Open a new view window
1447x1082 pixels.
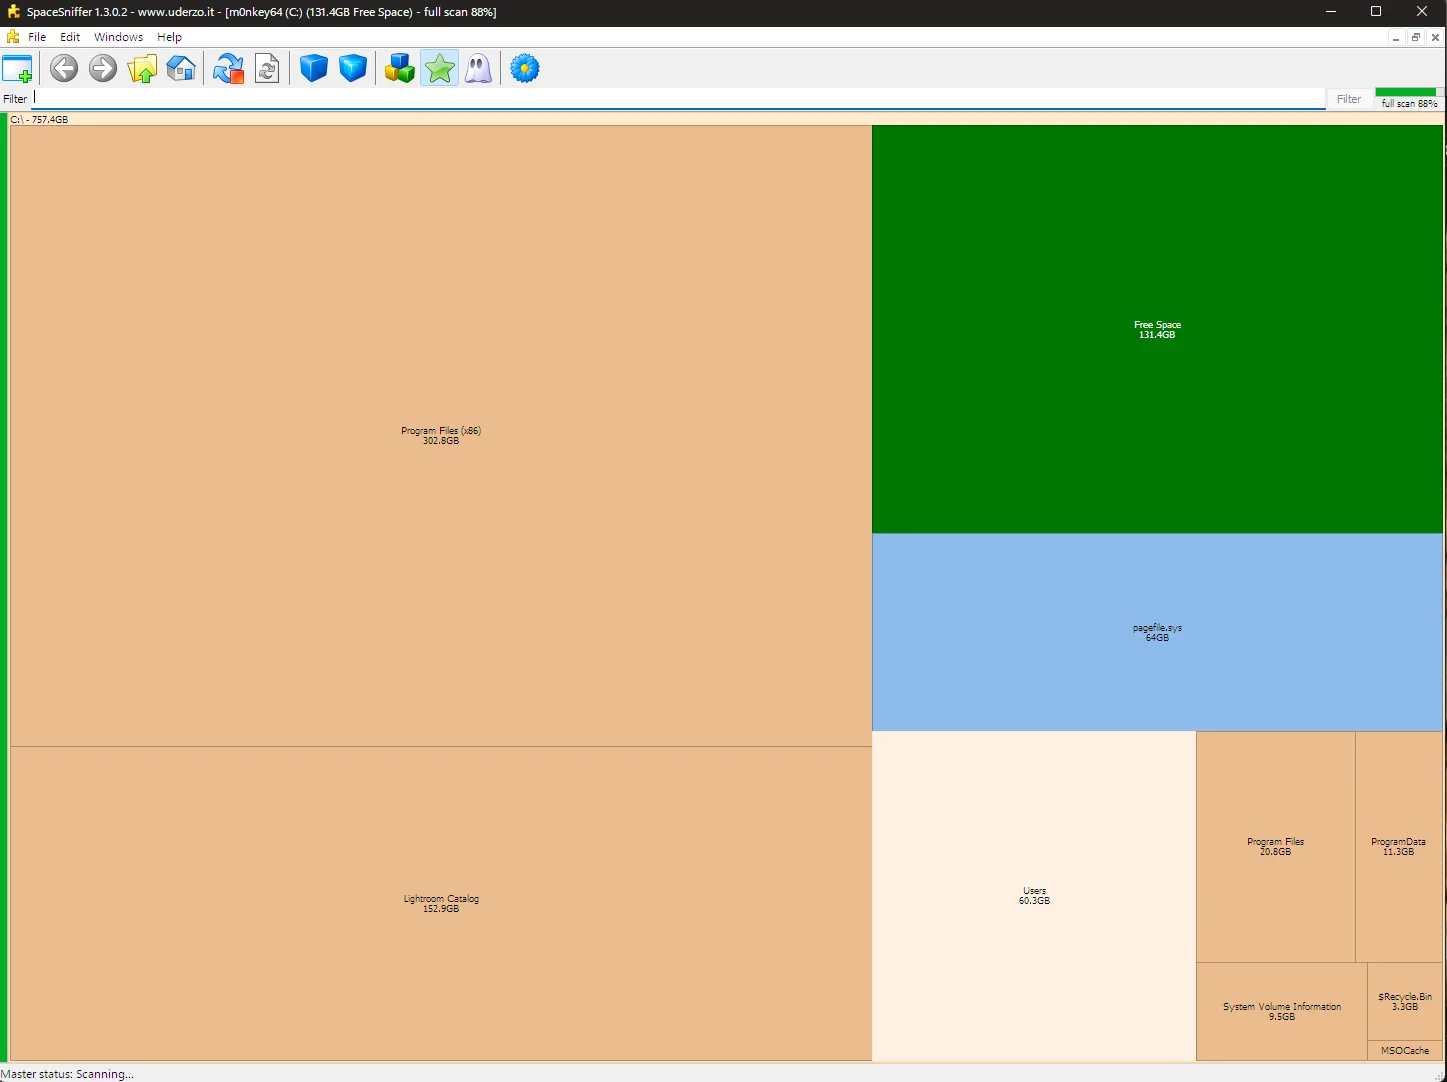pos(18,69)
